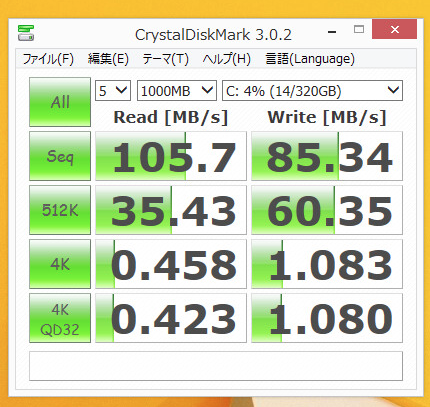The image size is (430, 407).
Task: Minimize the CrystalDiskMark window
Action: click(332, 30)
